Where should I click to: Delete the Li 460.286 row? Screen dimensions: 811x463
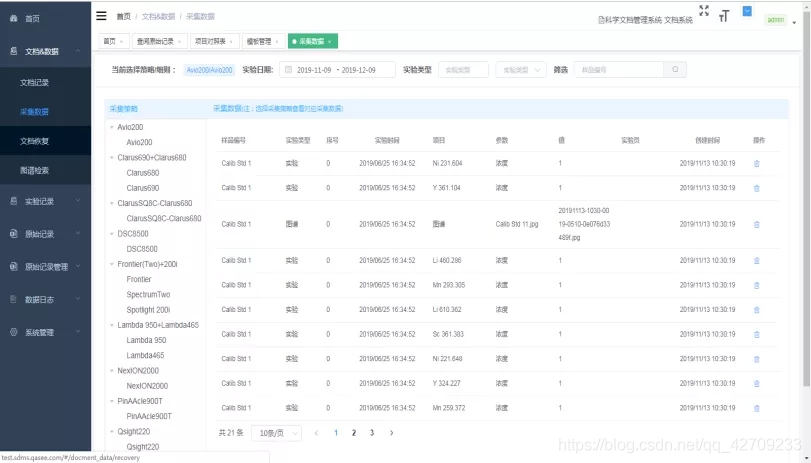(x=757, y=261)
